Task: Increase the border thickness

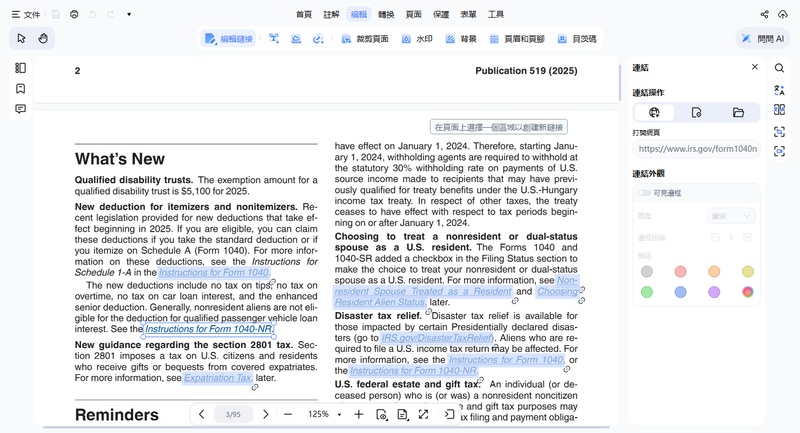Action: (747, 237)
